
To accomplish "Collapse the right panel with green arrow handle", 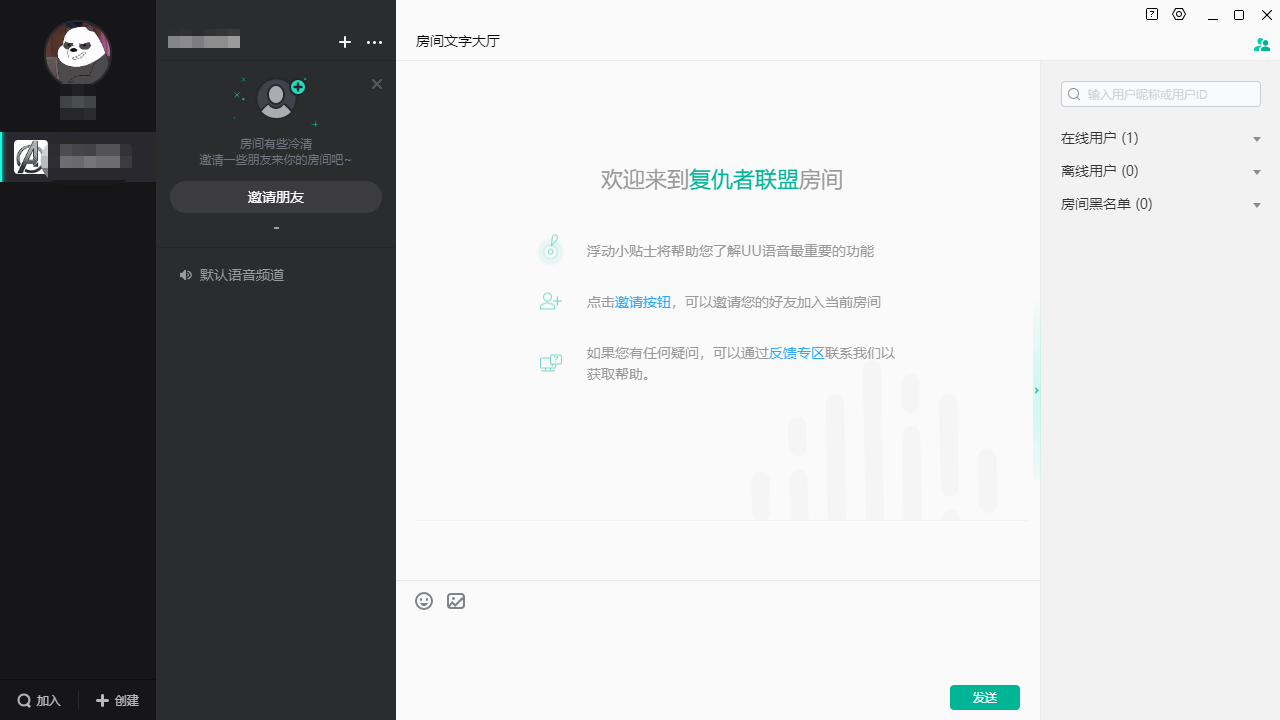I will (x=1037, y=390).
